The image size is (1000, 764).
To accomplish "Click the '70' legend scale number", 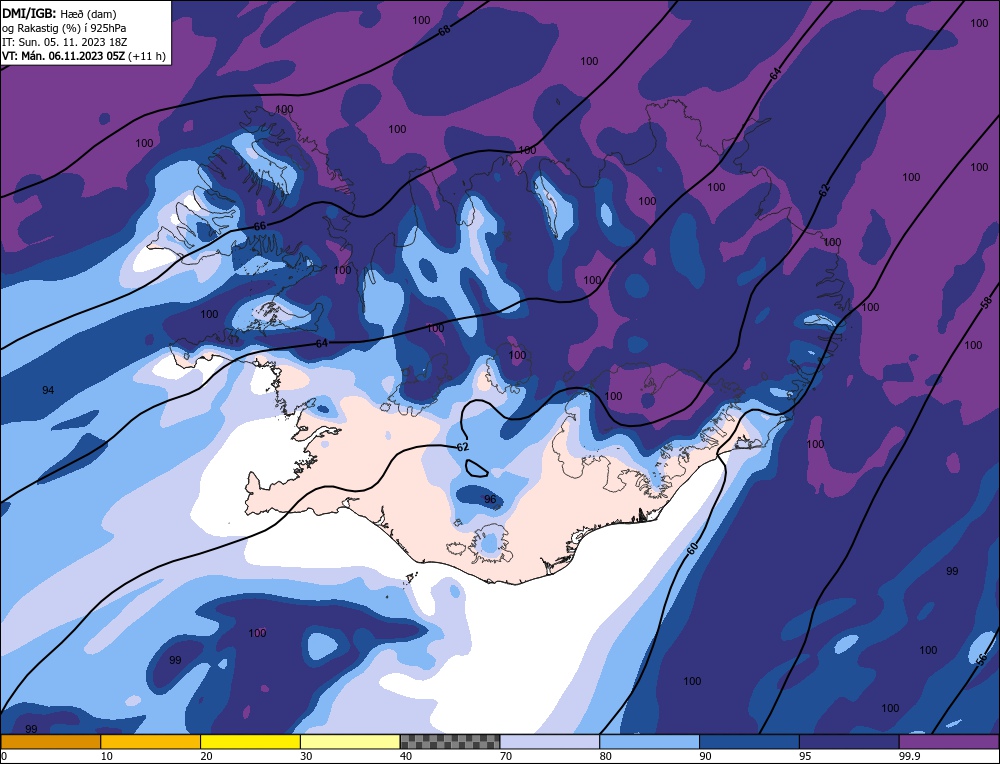I will click(x=506, y=756).
